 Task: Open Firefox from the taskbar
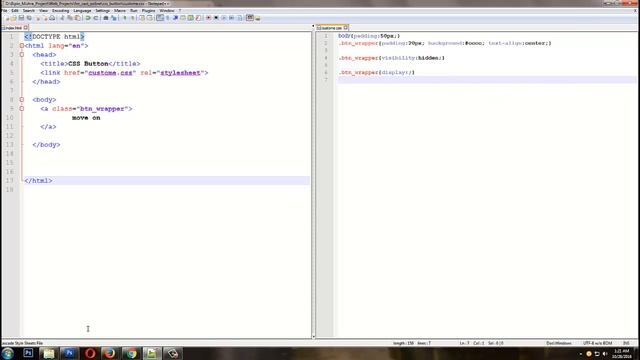point(109,353)
